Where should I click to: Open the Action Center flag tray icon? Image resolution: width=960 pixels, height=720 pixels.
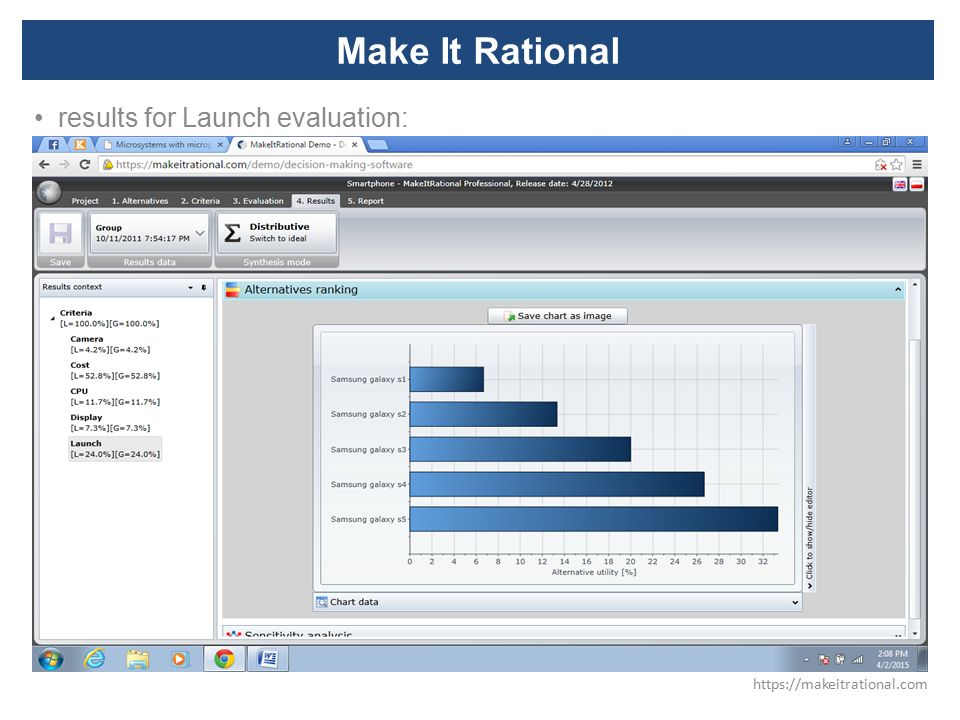pyautogui.click(x=823, y=660)
